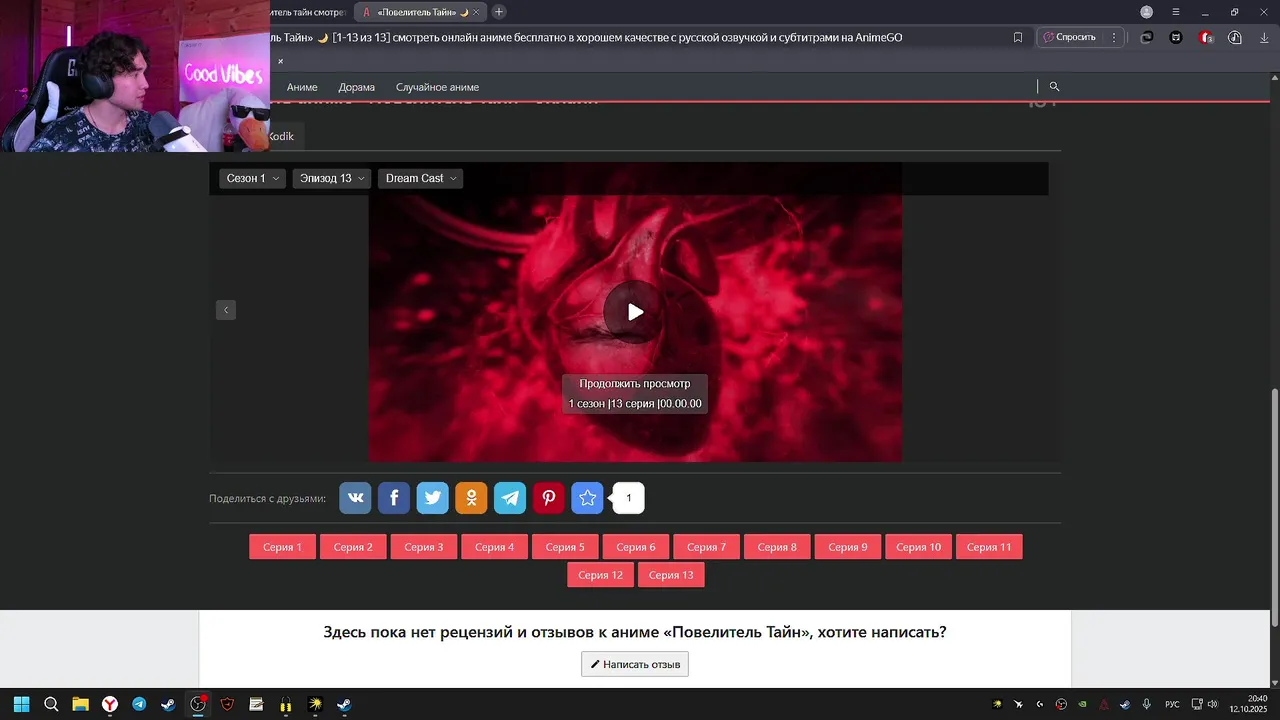Select the Kodik player tab
The width and height of the screenshot is (1280, 720).
click(x=281, y=136)
